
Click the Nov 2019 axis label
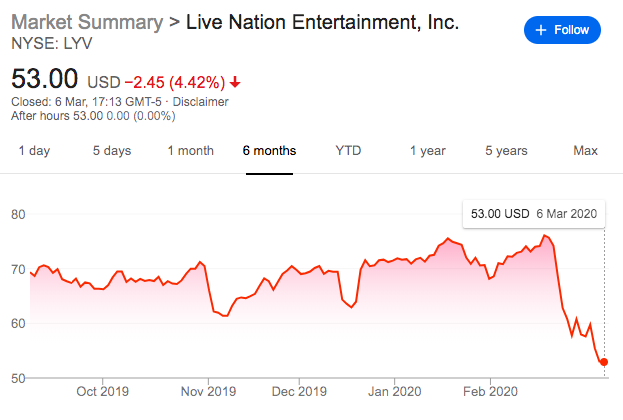pos(208,391)
